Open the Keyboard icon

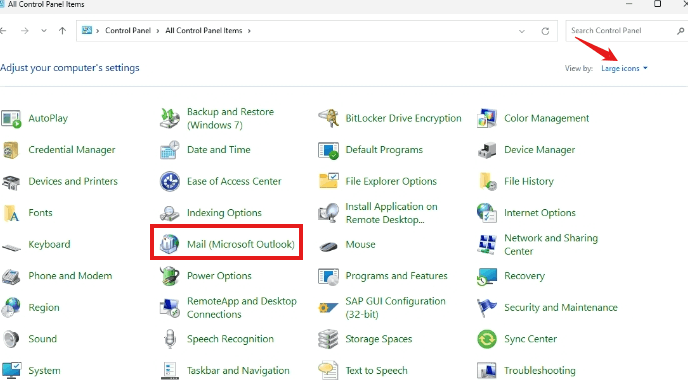[11, 247]
